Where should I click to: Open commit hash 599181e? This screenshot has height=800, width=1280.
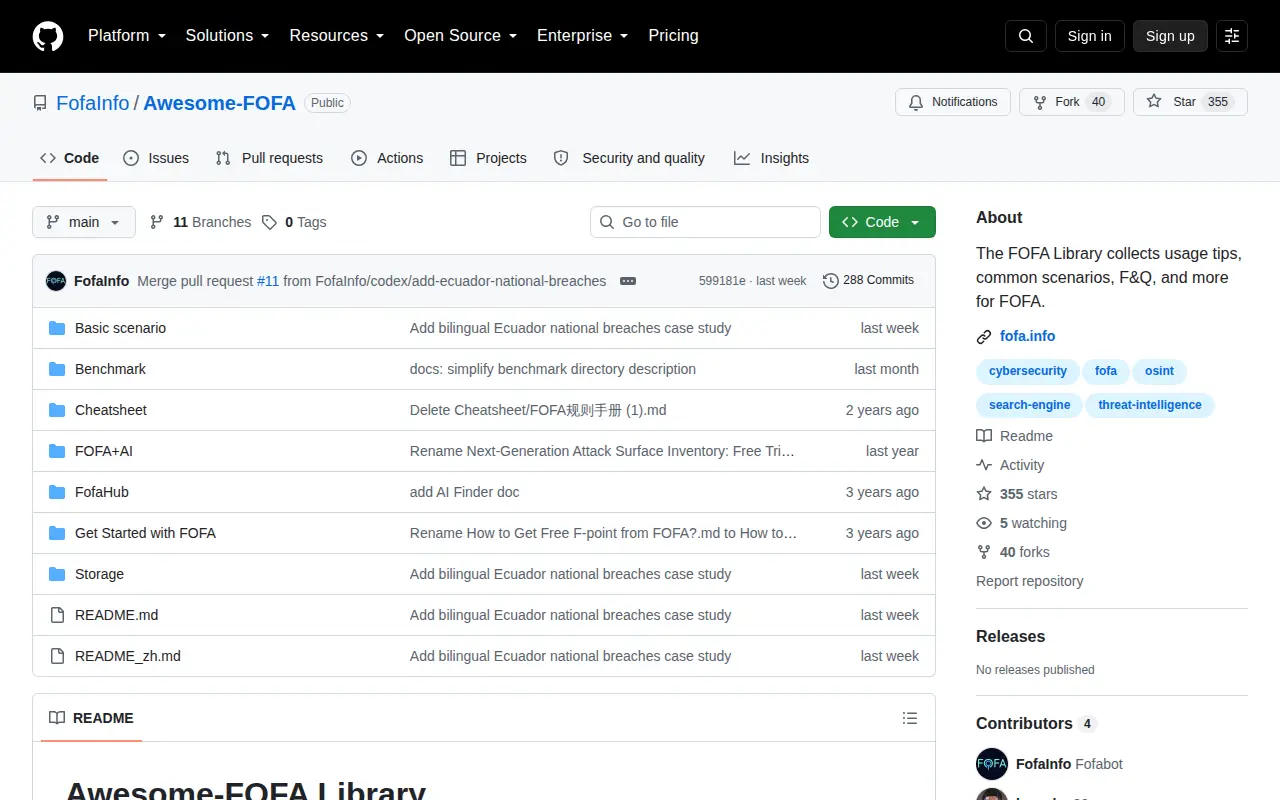coord(722,281)
